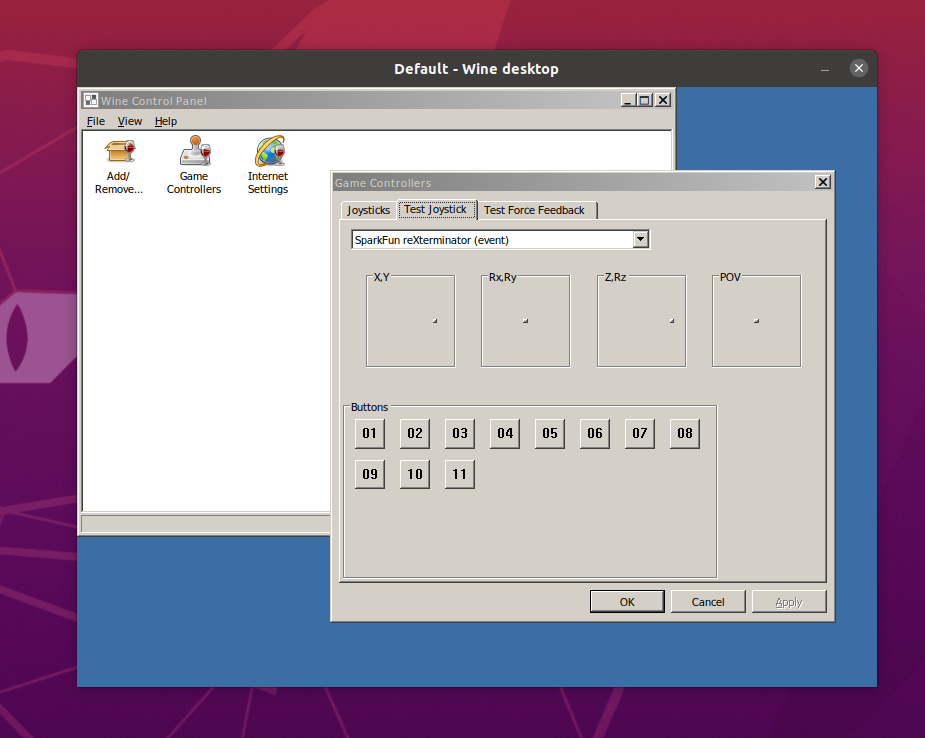Click the Rx,Ry axis position marker
925x738 pixels.
pos(526,321)
